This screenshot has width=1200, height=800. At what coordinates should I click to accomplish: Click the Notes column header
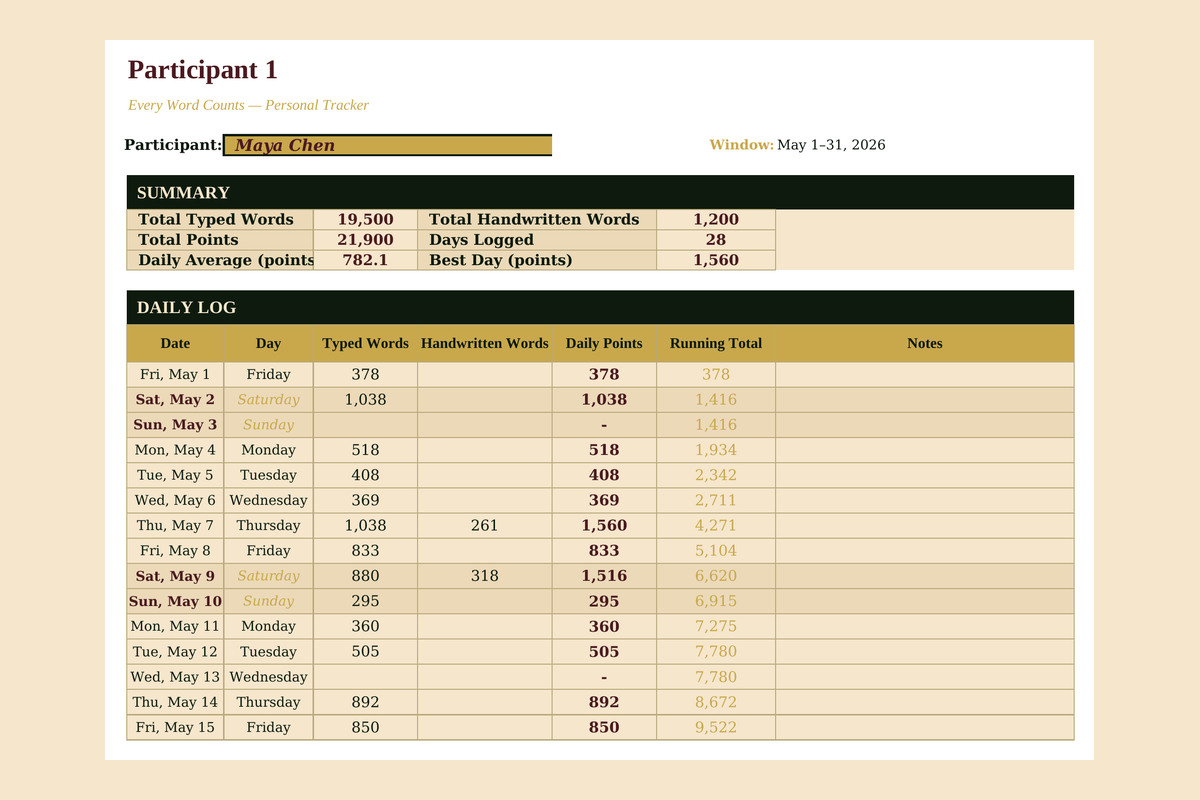924,343
